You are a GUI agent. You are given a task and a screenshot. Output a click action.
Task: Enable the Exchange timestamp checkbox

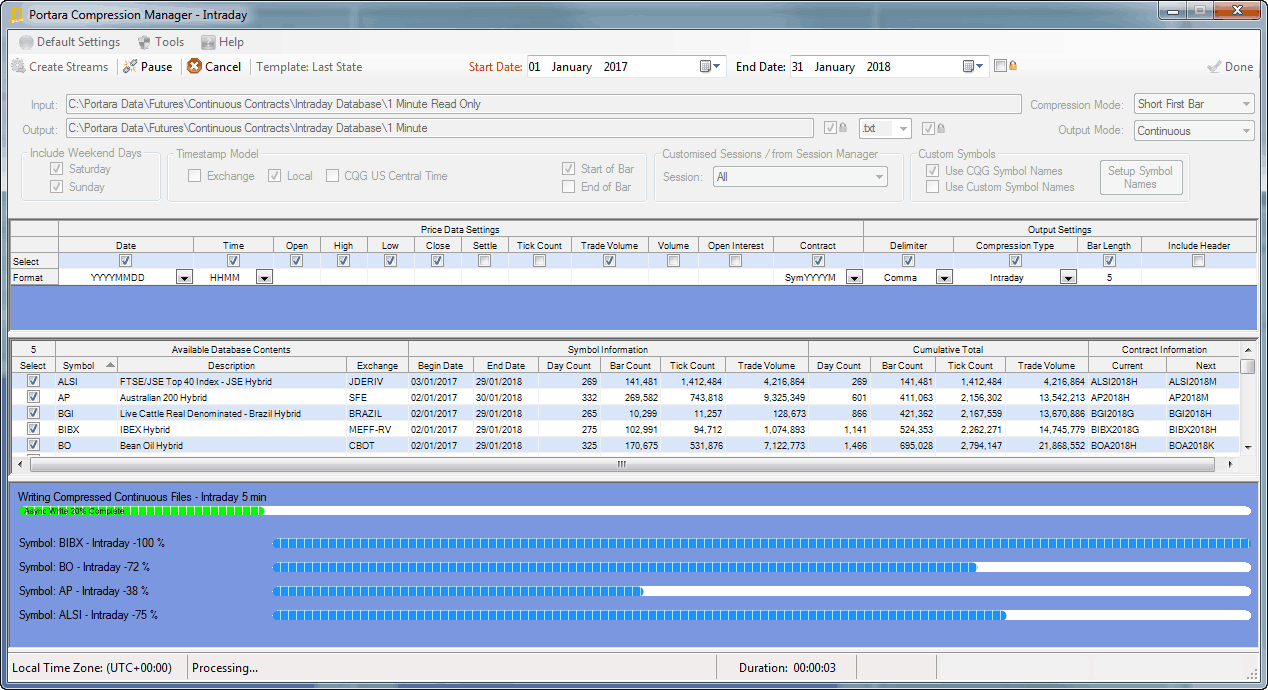(195, 176)
